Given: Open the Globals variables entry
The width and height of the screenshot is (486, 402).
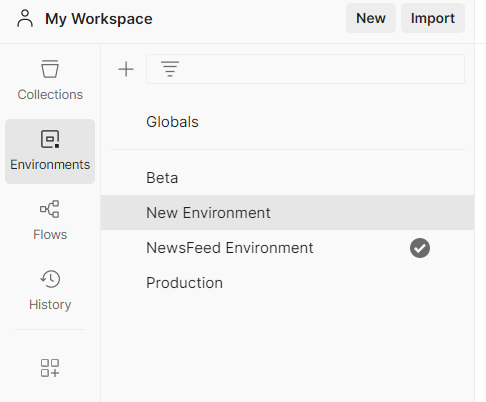Looking at the screenshot, I should pos(172,122).
